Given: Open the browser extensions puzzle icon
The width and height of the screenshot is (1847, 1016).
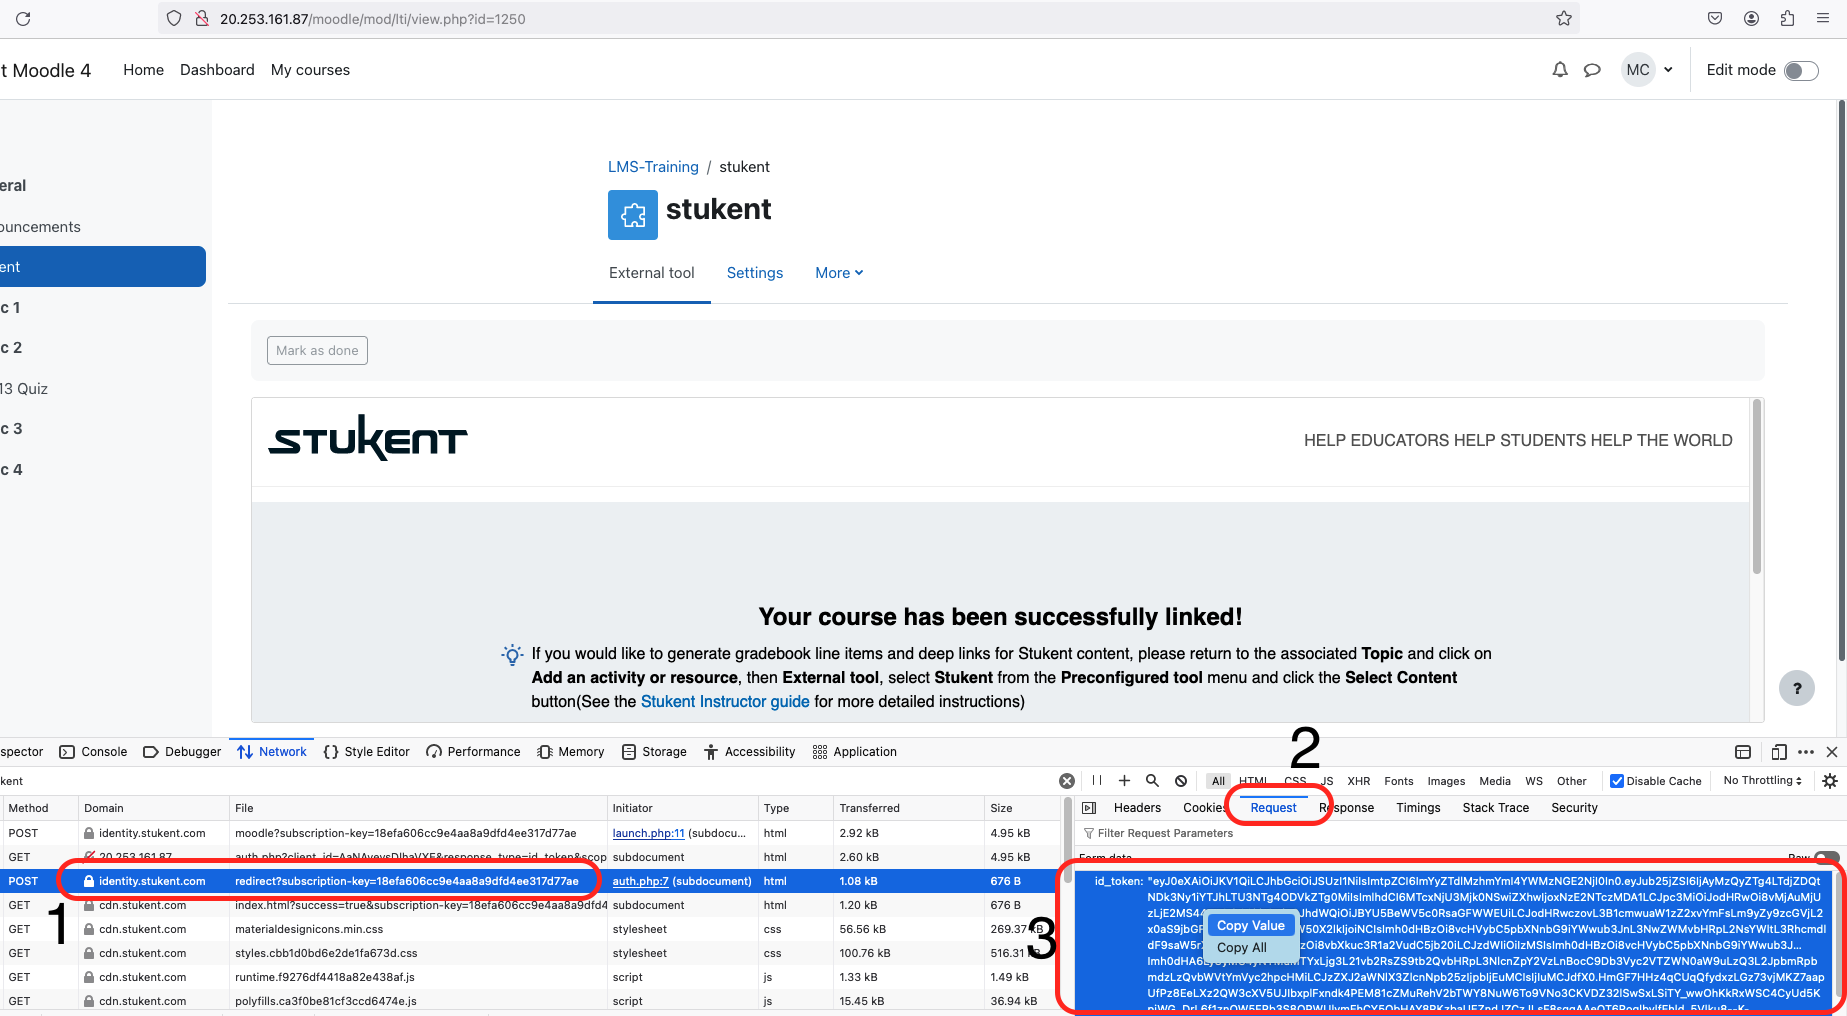Looking at the screenshot, I should (x=1787, y=18).
